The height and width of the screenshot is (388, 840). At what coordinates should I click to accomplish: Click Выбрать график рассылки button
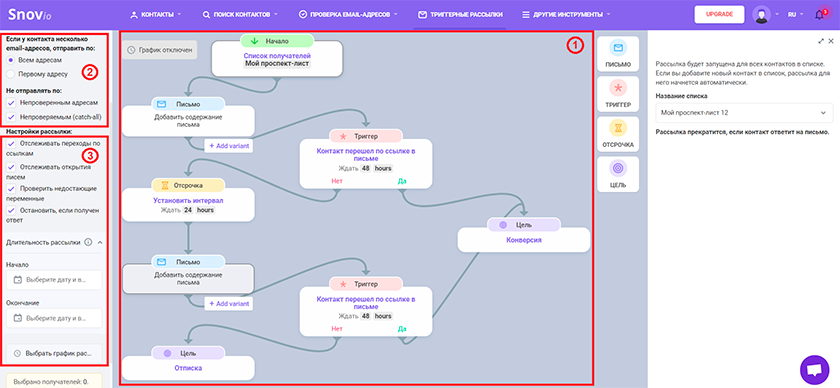click(56, 354)
